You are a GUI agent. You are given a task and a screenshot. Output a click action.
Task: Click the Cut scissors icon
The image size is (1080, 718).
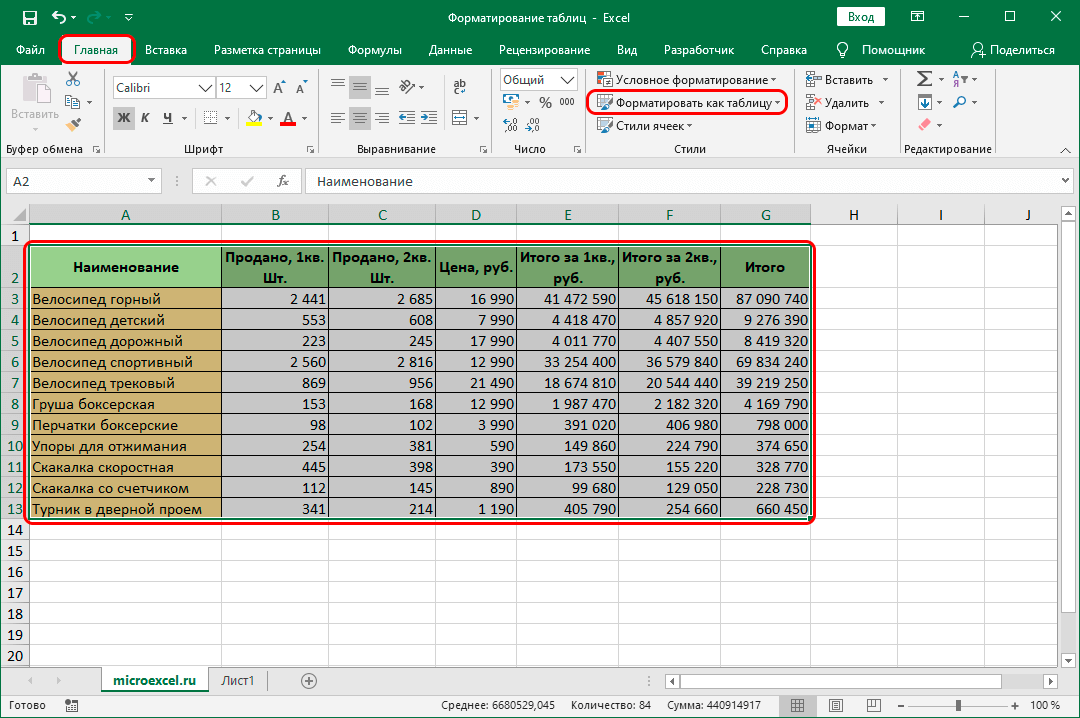coord(72,80)
